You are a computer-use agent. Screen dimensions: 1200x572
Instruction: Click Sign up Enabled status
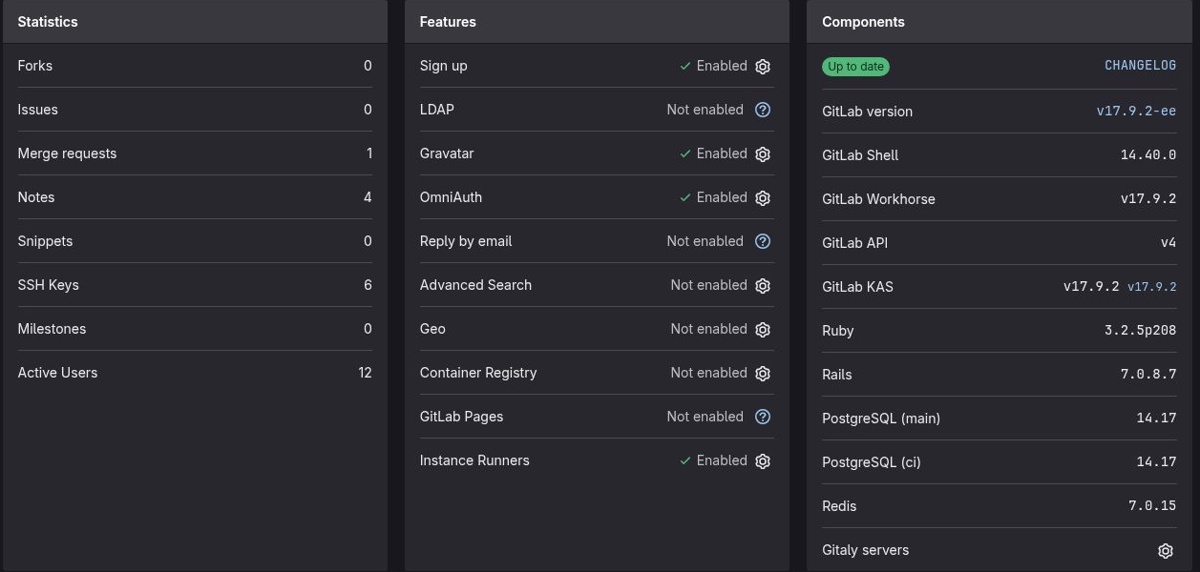(713, 66)
